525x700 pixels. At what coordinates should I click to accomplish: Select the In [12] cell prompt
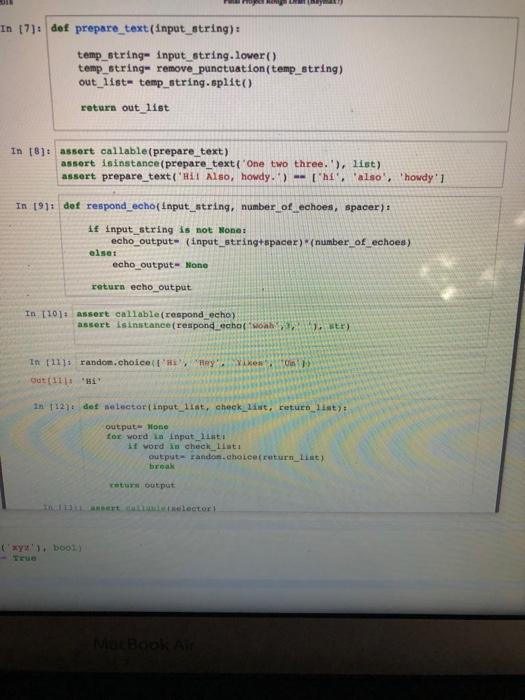[54, 406]
